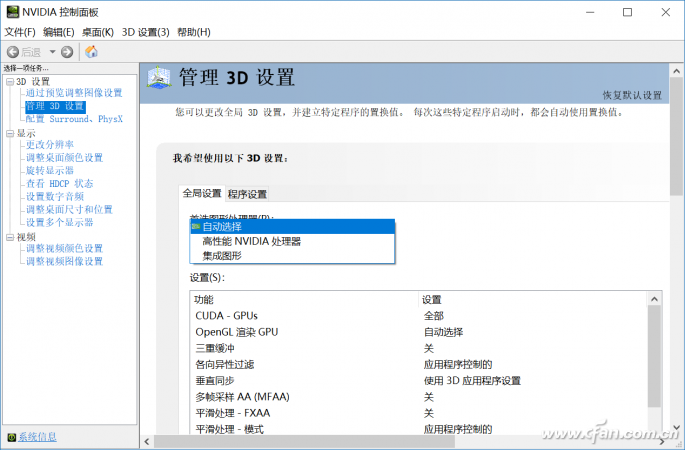Choose 自动选择 in the processor dropdown list
685x450 pixels.
point(292,227)
